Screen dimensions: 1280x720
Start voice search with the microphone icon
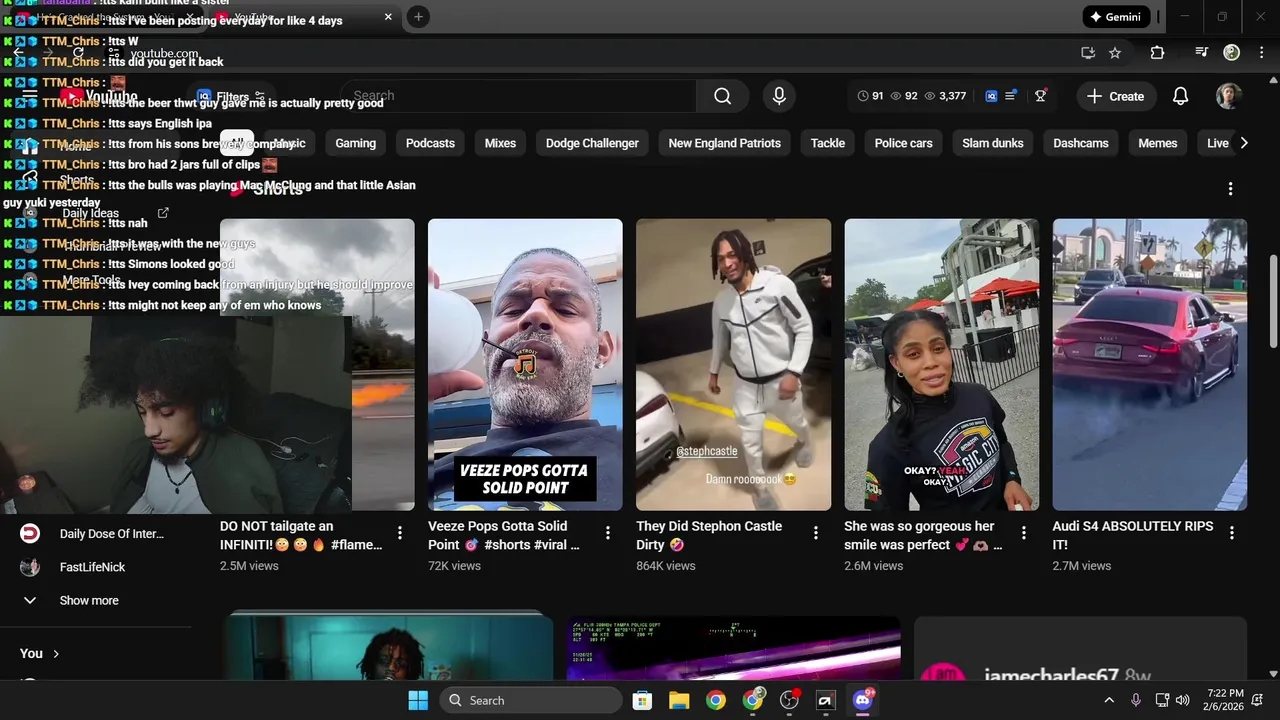coord(779,96)
